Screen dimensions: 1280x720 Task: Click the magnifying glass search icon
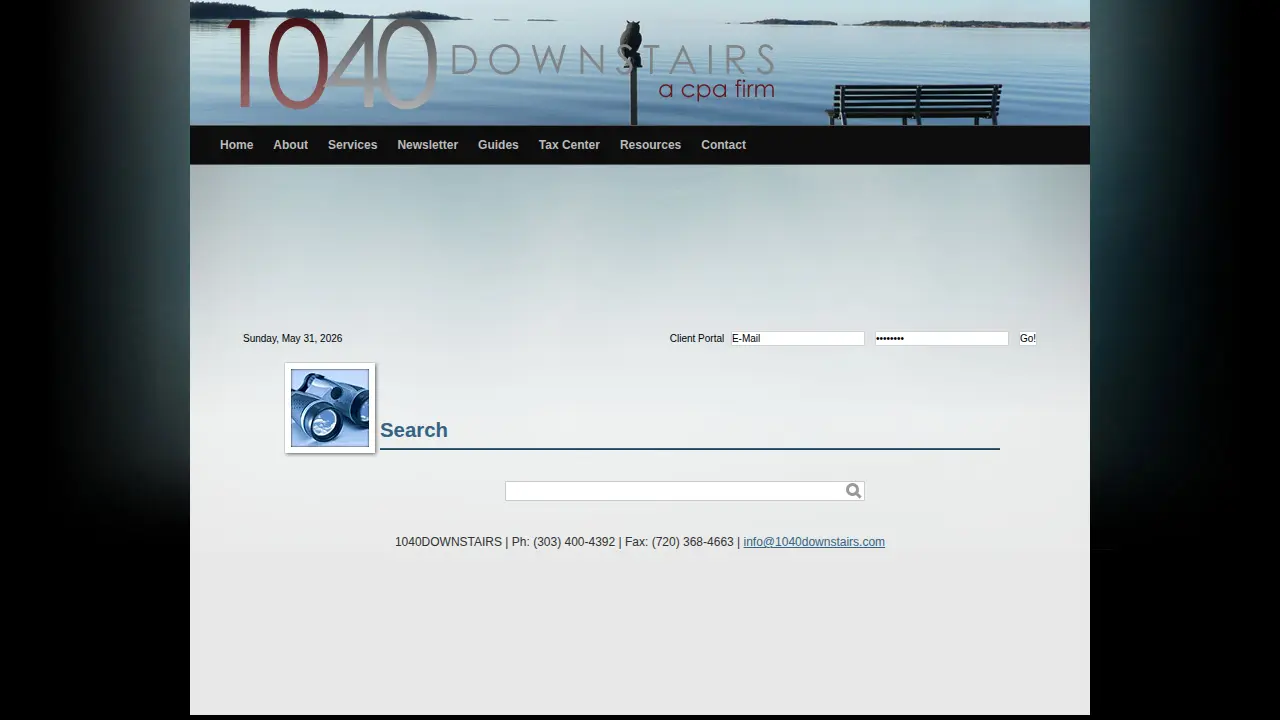(853, 491)
